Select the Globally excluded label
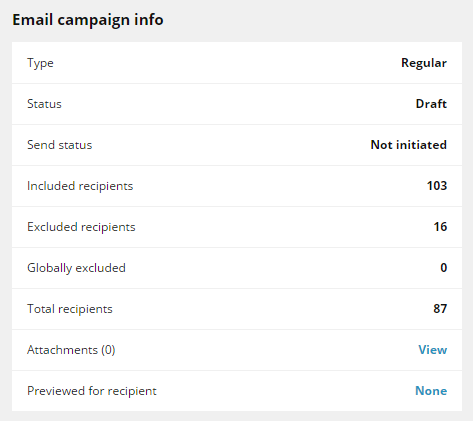The width and height of the screenshot is (473, 421). [76, 268]
